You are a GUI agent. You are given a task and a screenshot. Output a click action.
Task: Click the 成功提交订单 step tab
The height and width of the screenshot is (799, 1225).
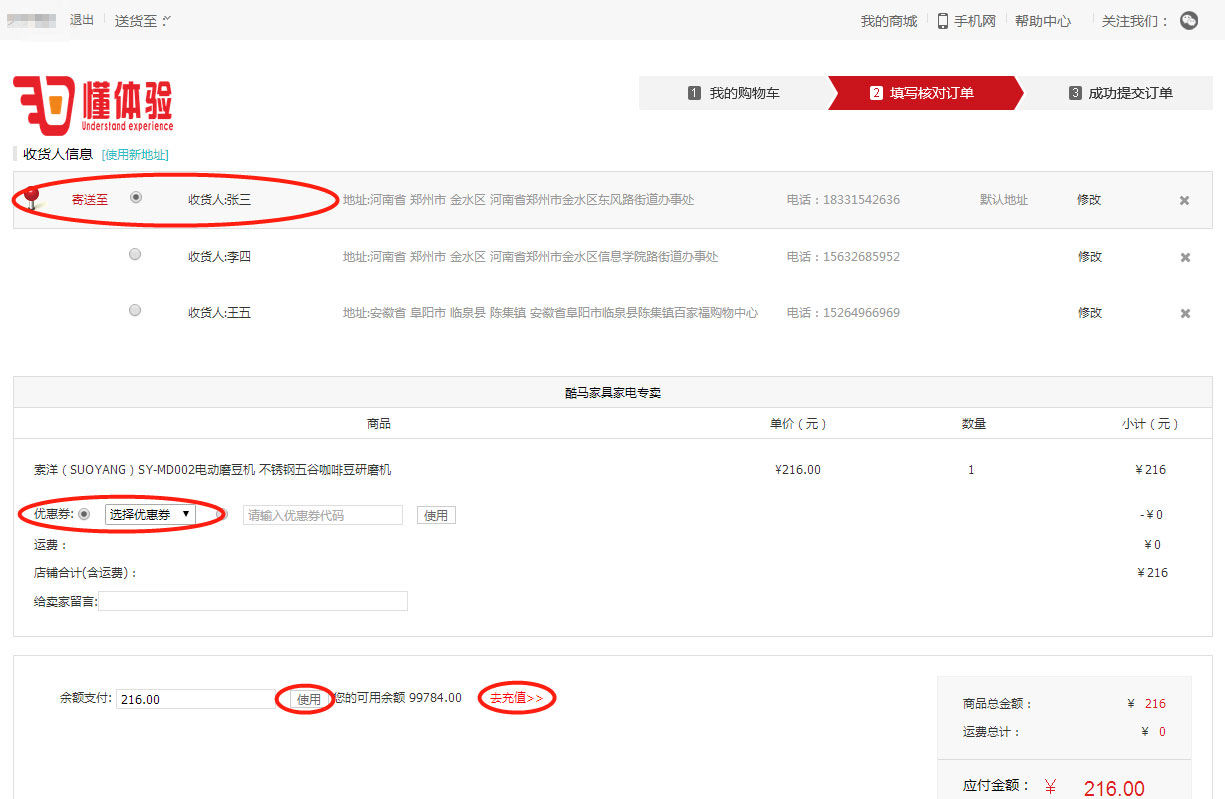point(1120,93)
